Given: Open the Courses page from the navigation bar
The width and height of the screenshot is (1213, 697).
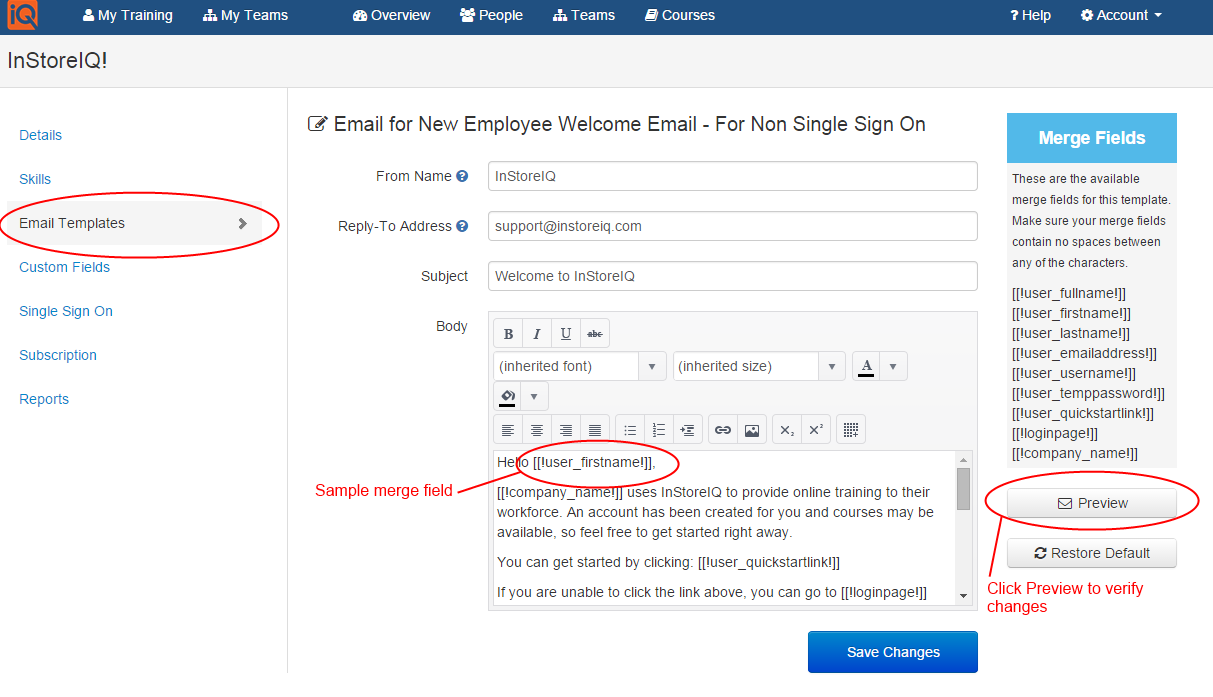Looking at the screenshot, I should coord(679,15).
